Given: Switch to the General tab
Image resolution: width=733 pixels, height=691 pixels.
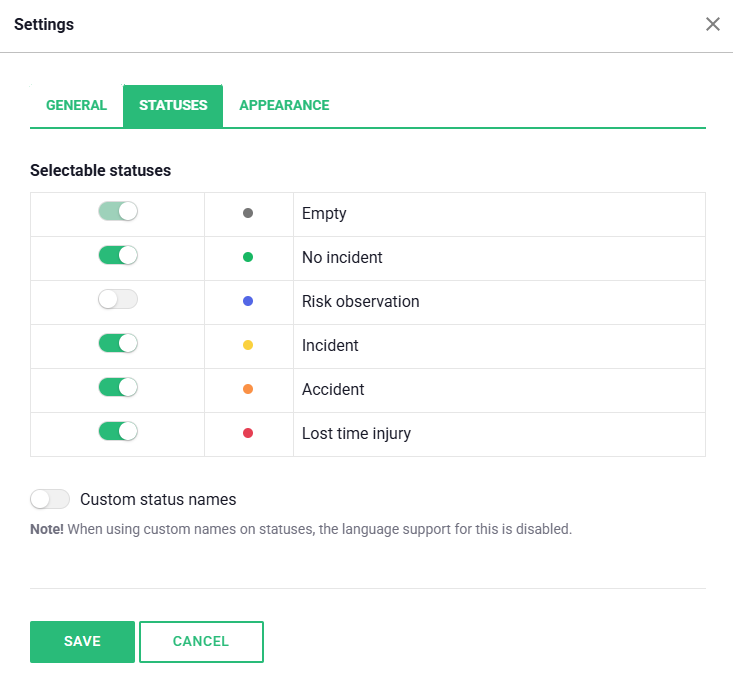Looking at the screenshot, I should point(76,105).
